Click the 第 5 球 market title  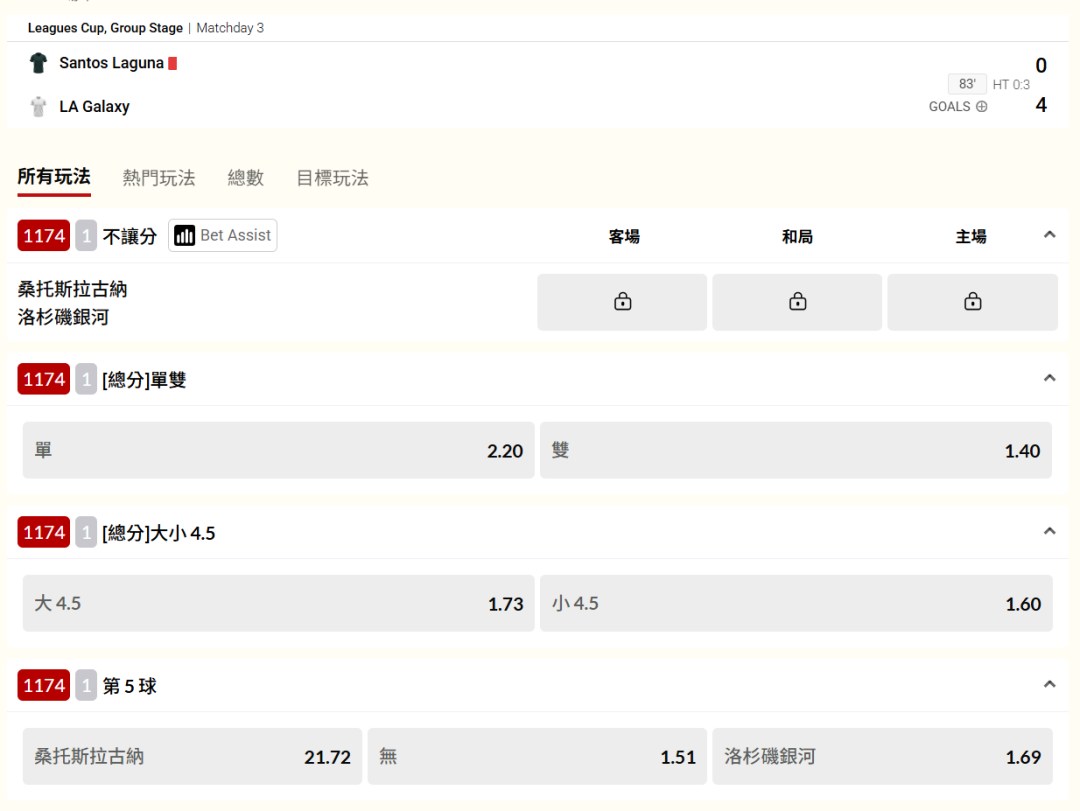coord(129,686)
